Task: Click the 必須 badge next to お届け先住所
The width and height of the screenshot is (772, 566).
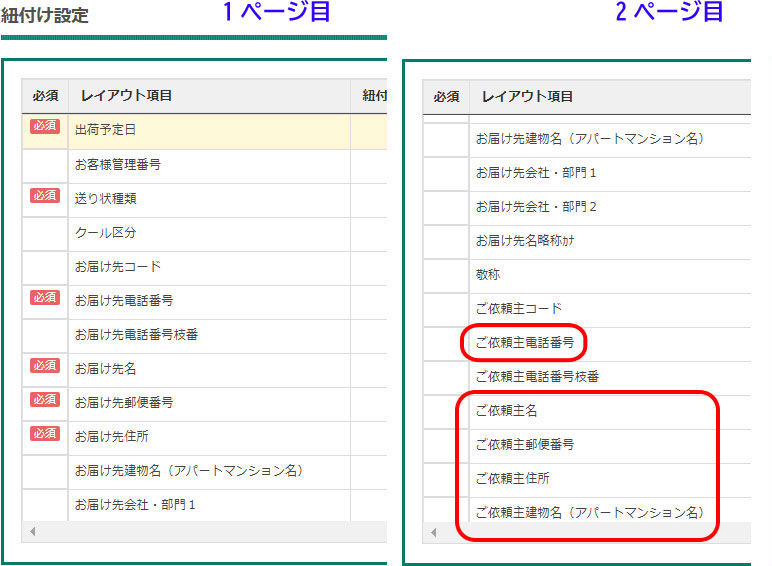Action: 45,434
